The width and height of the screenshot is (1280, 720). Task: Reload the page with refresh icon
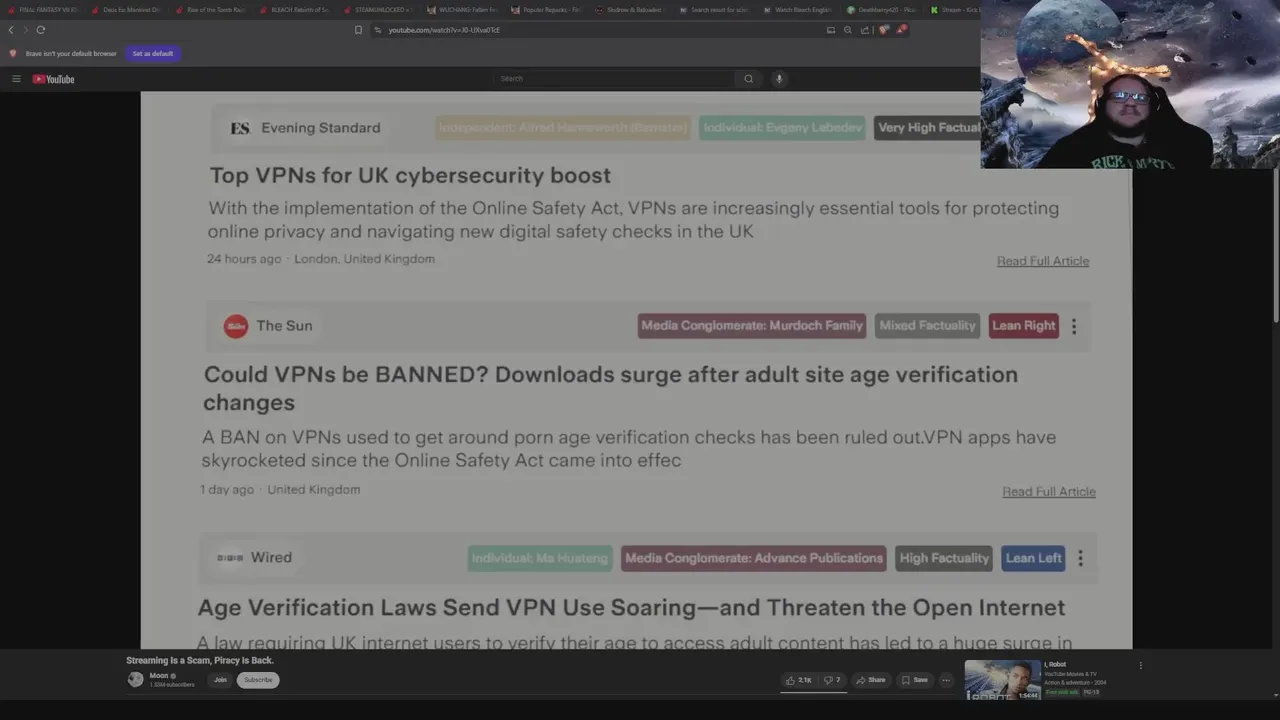[x=41, y=30]
